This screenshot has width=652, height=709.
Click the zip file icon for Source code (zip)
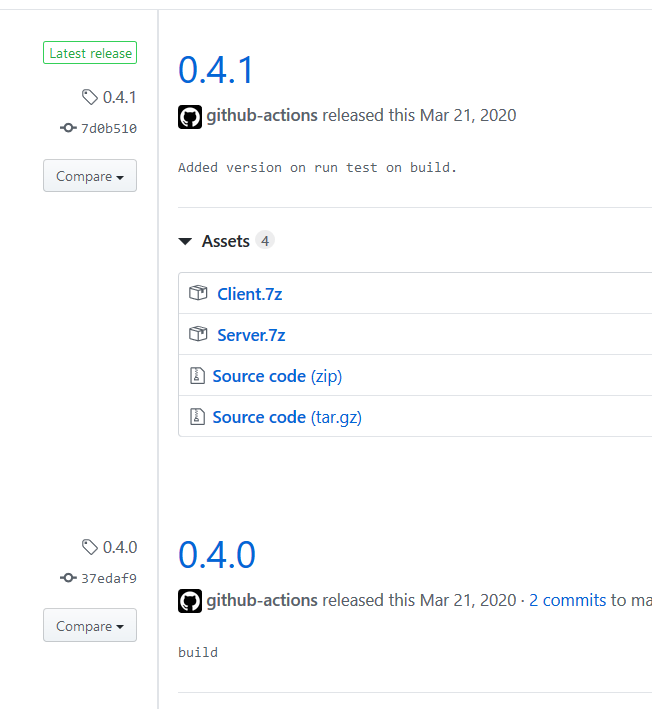click(197, 376)
